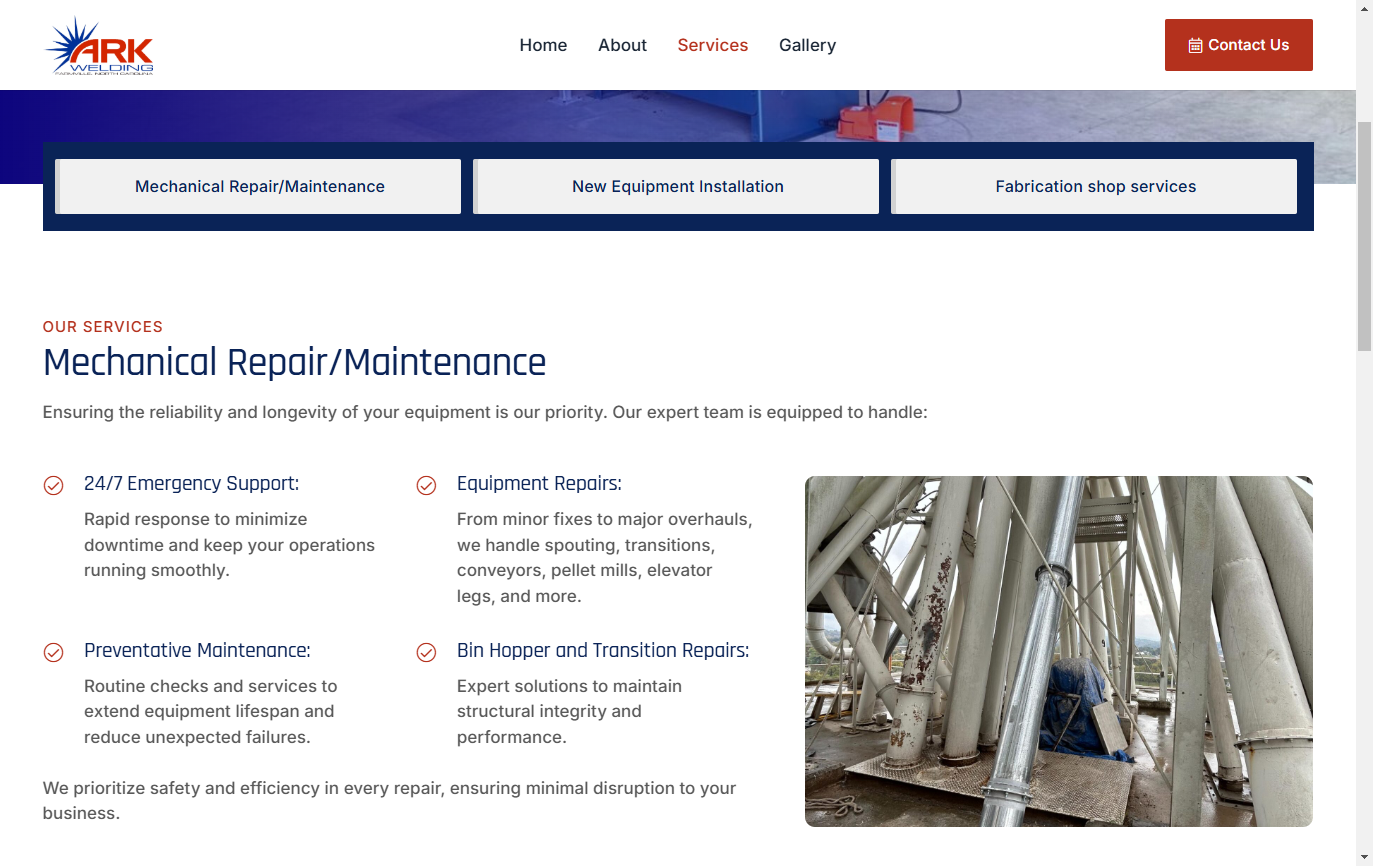Open the Home menu item

click(x=543, y=45)
